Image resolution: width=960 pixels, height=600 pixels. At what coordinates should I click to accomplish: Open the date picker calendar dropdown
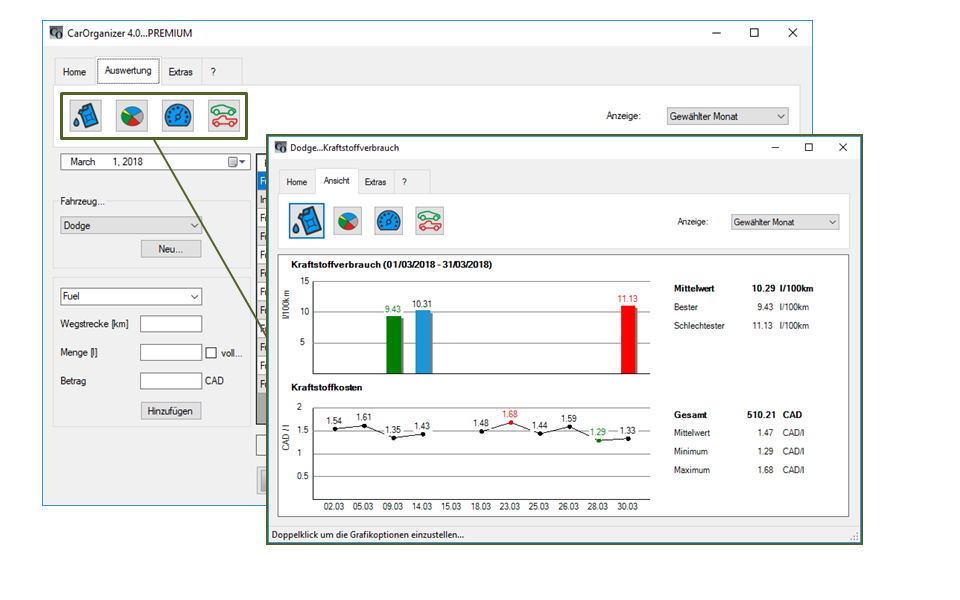[236, 162]
